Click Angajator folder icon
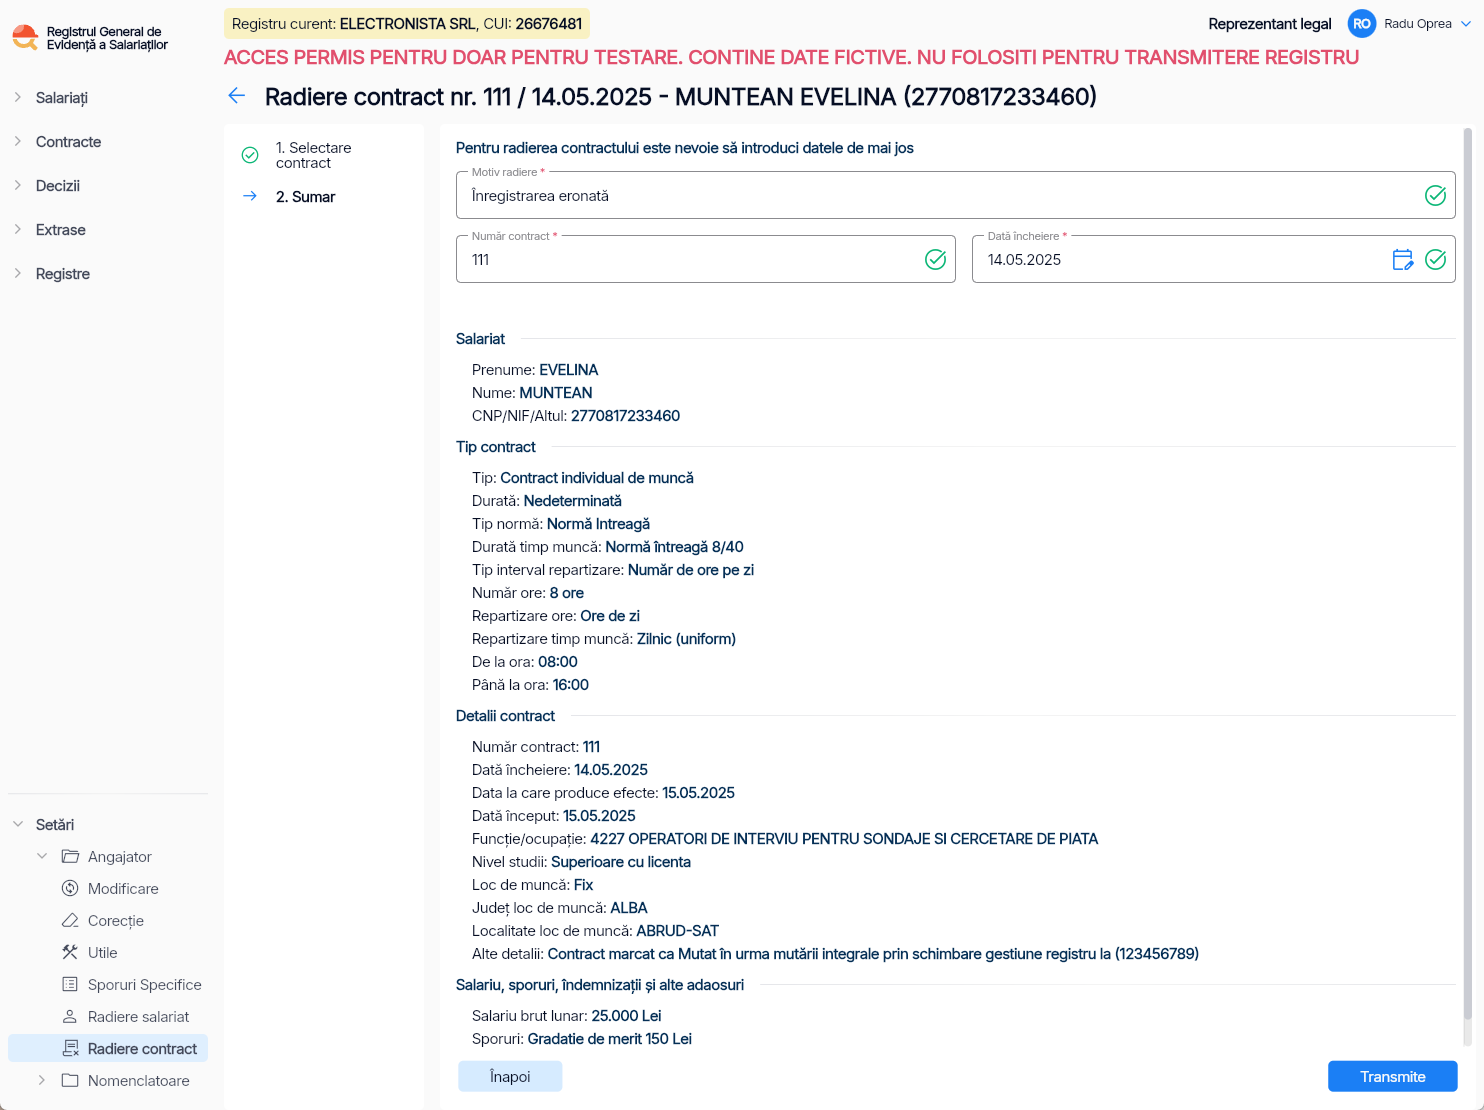Image resolution: width=1484 pixels, height=1110 pixels. 70,856
